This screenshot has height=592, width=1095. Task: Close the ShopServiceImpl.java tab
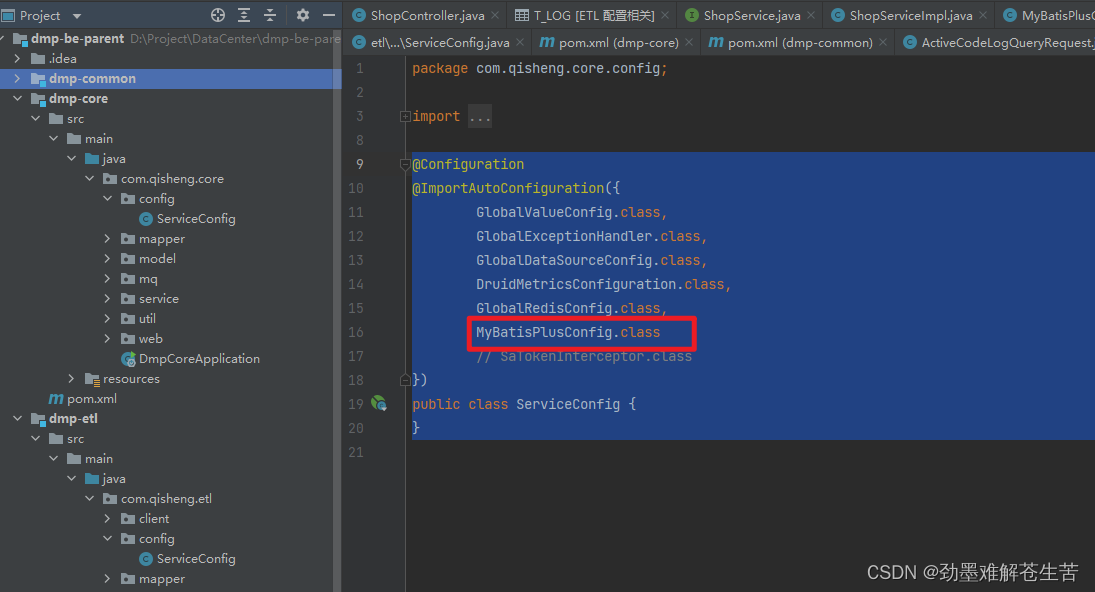tap(983, 15)
